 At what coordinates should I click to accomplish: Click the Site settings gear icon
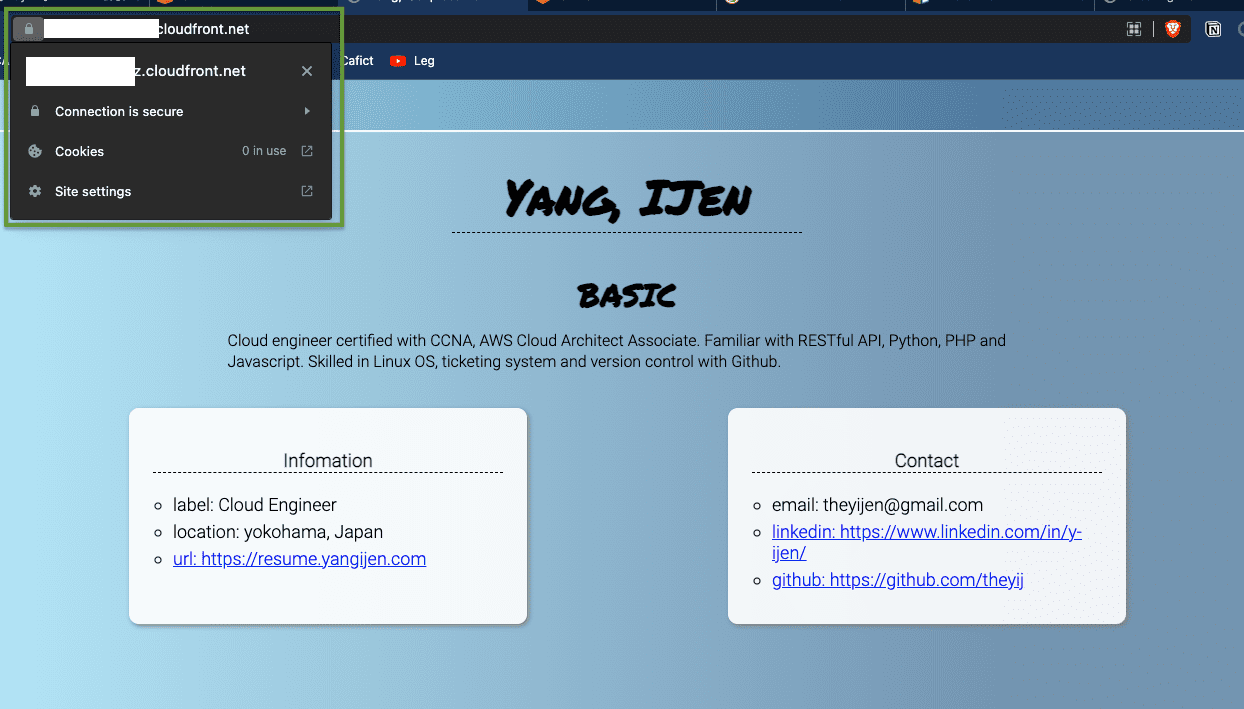(35, 191)
